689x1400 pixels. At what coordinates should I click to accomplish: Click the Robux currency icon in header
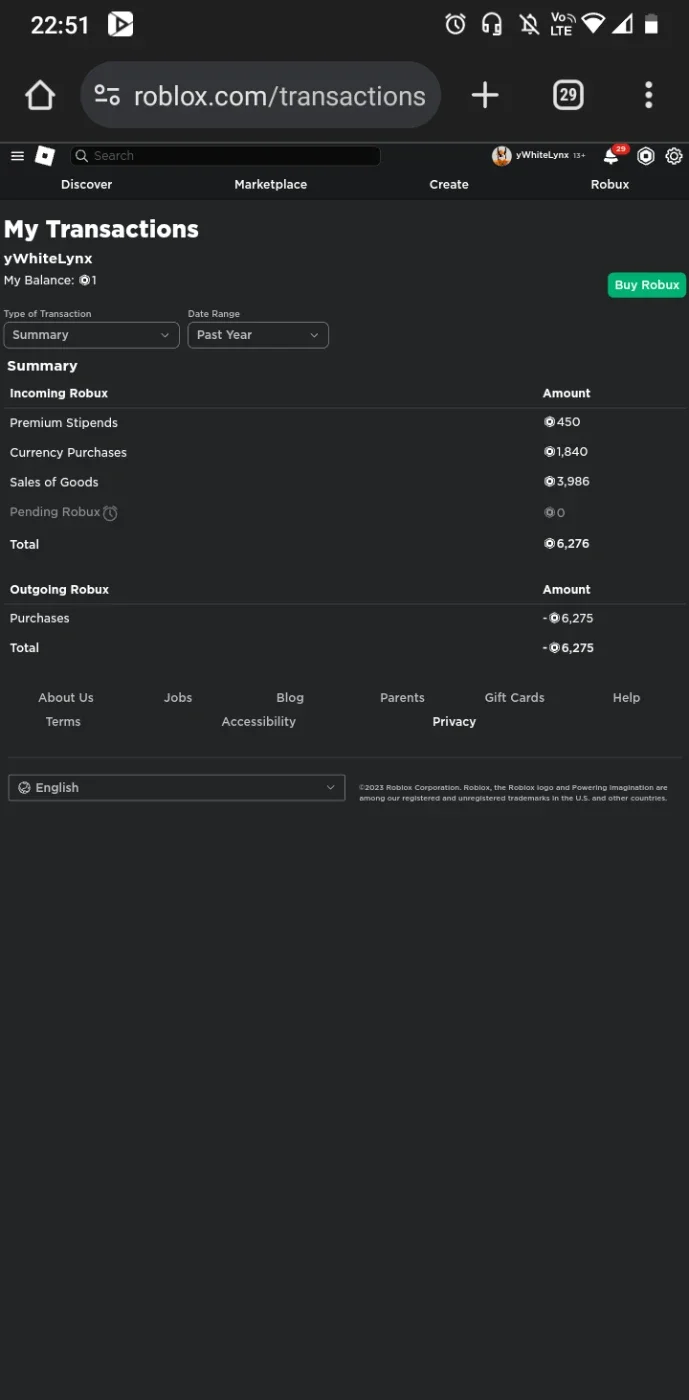pyautogui.click(x=646, y=156)
